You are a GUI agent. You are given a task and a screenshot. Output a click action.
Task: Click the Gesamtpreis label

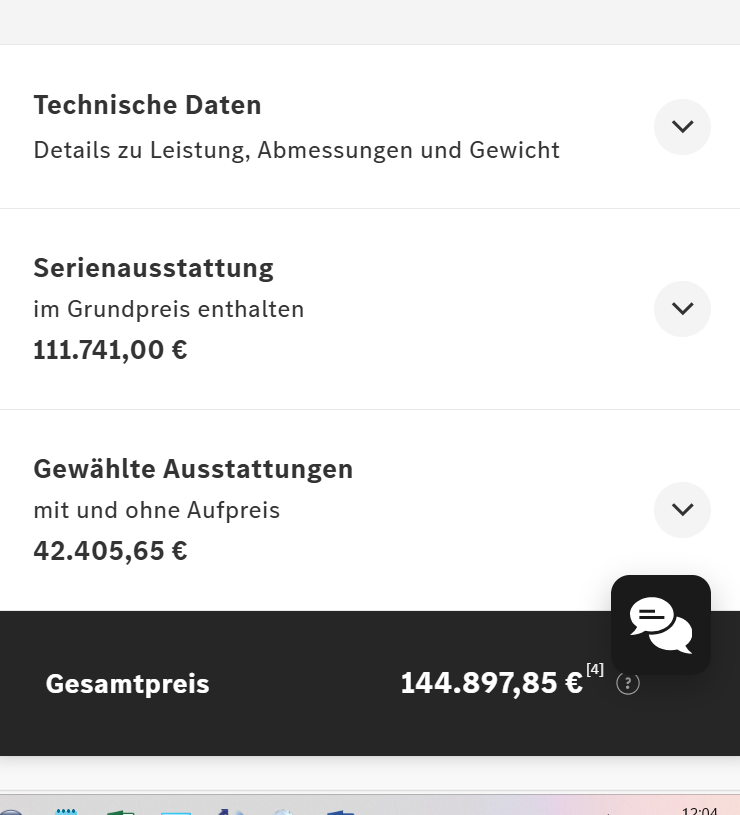(127, 684)
